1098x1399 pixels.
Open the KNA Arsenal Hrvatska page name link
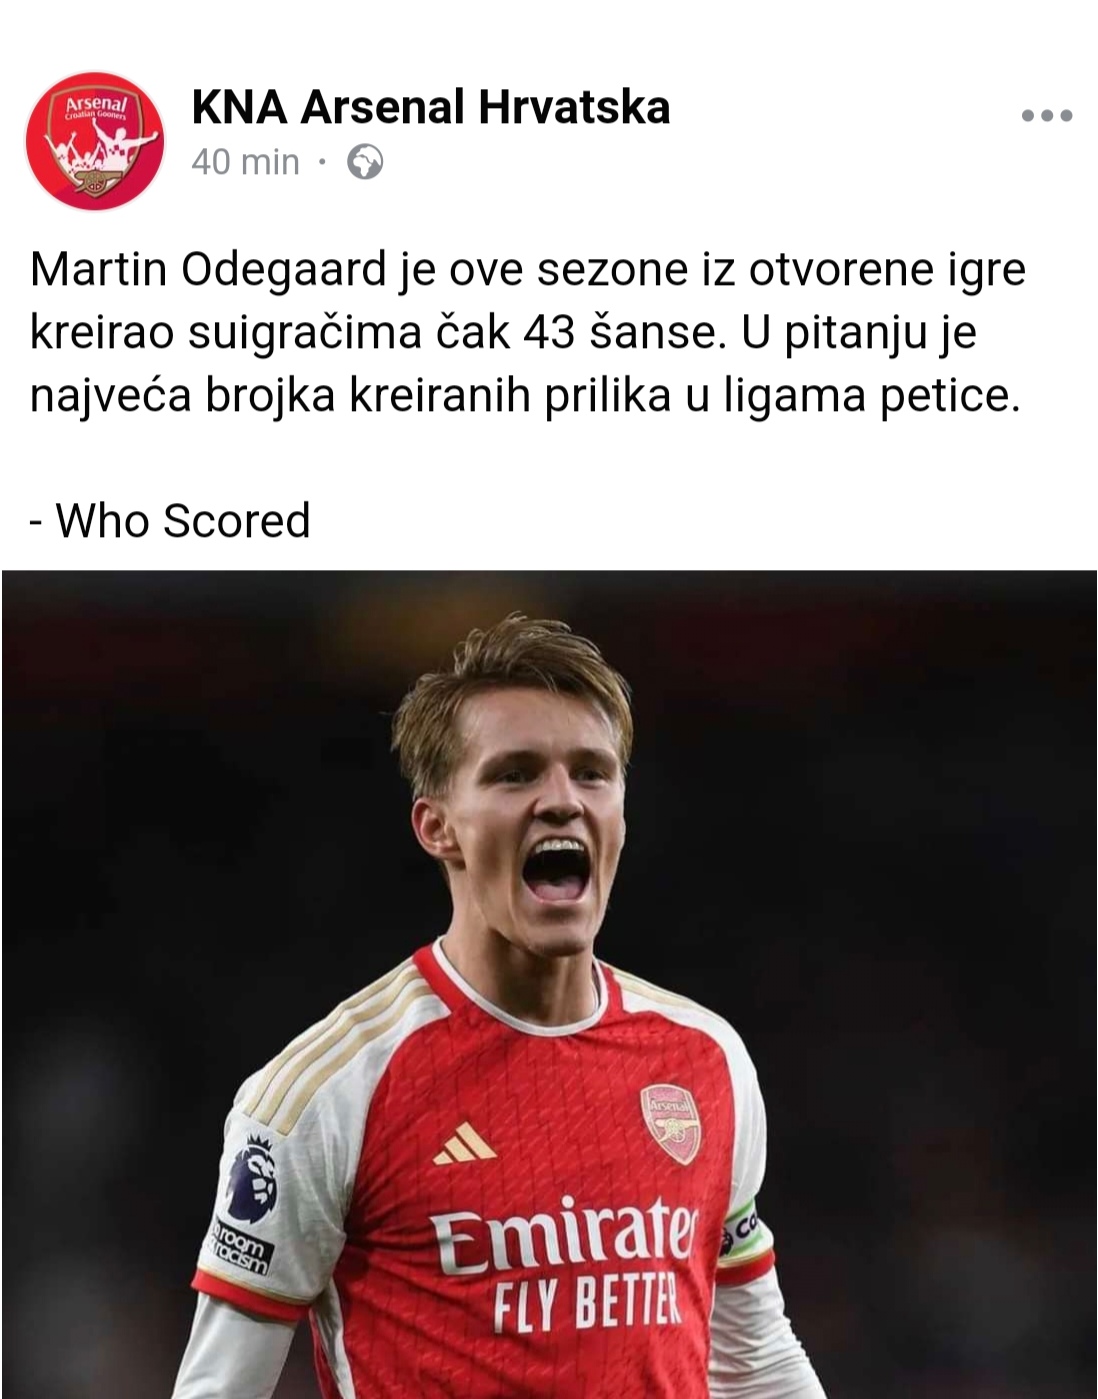pos(430,107)
